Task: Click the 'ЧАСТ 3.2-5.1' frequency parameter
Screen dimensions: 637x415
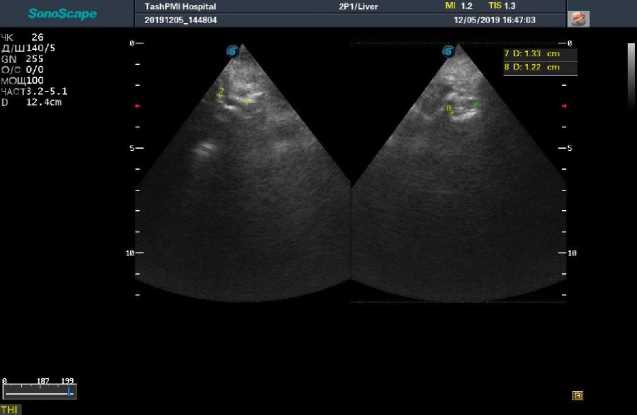Action: click(34, 91)
